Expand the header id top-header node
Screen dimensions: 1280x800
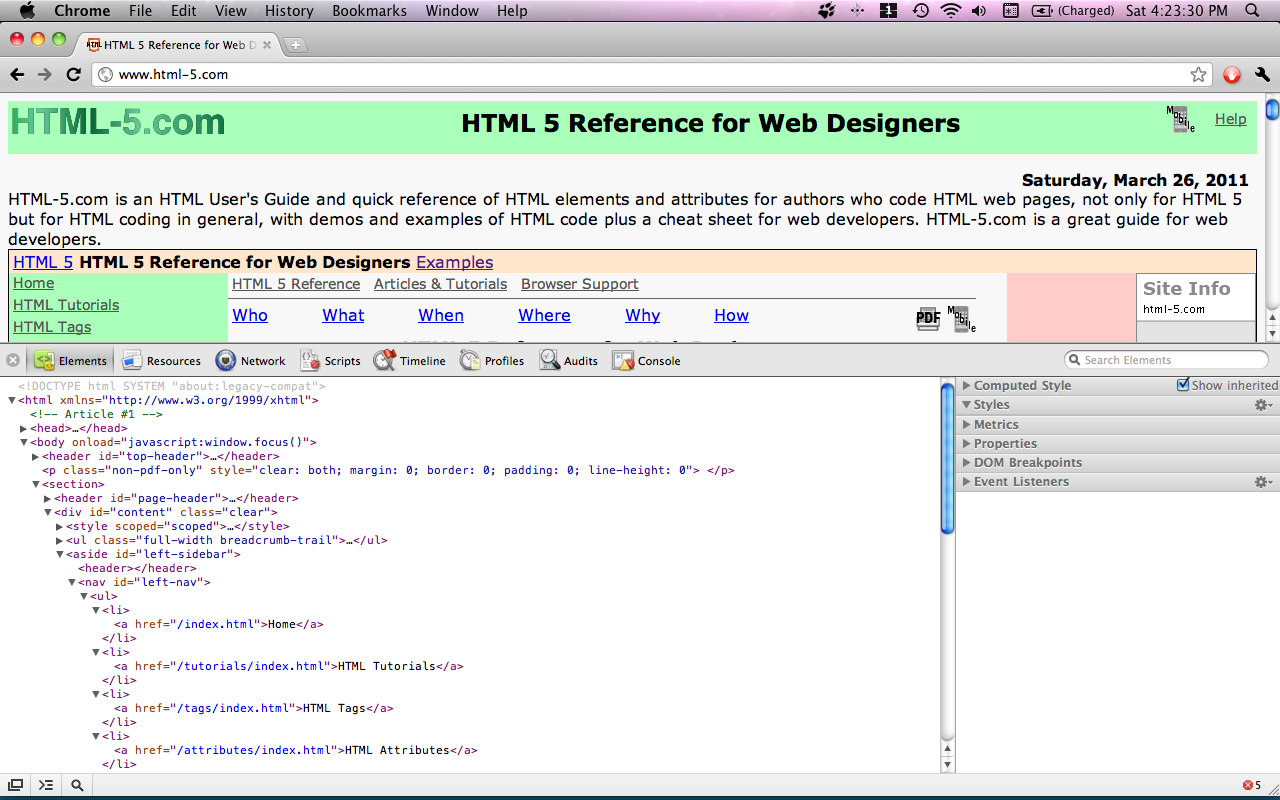point(35,456)
